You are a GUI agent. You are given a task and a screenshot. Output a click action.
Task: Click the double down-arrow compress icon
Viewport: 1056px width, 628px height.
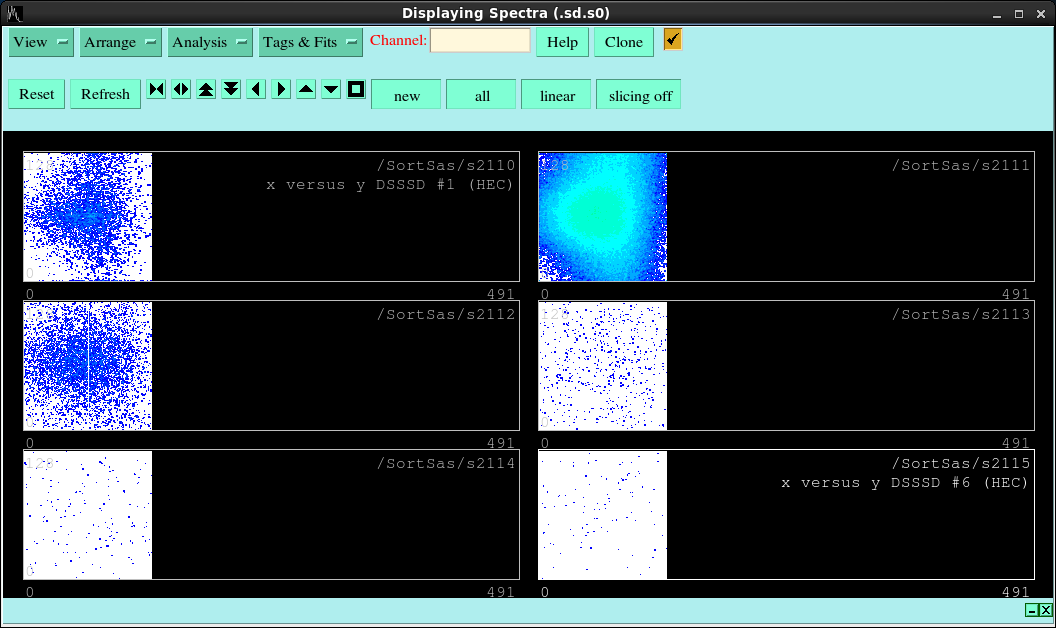tap(231, 90)
